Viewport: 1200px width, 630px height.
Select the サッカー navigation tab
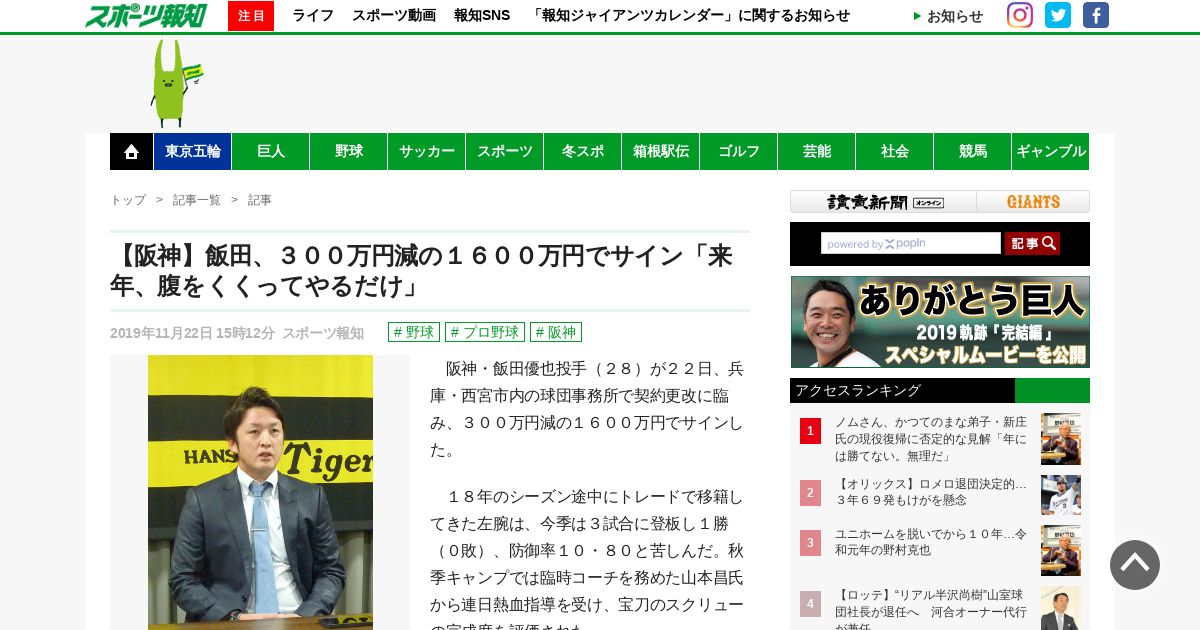(x=427, y=151)
